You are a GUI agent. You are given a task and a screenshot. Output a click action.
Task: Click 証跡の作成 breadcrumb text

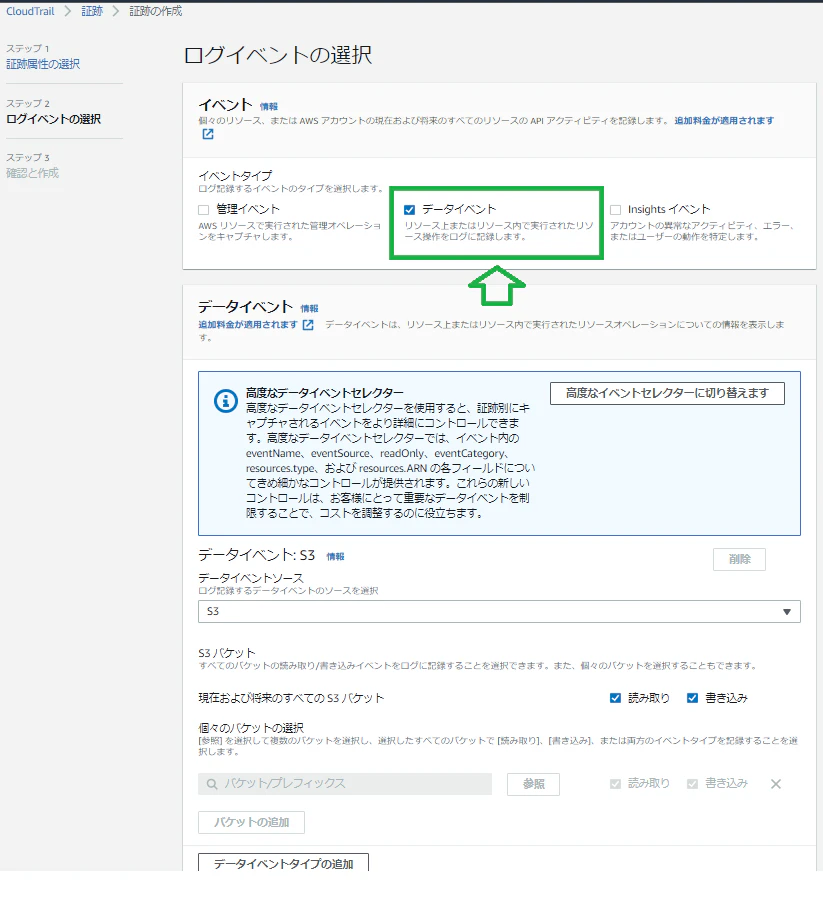coord(155,11)
